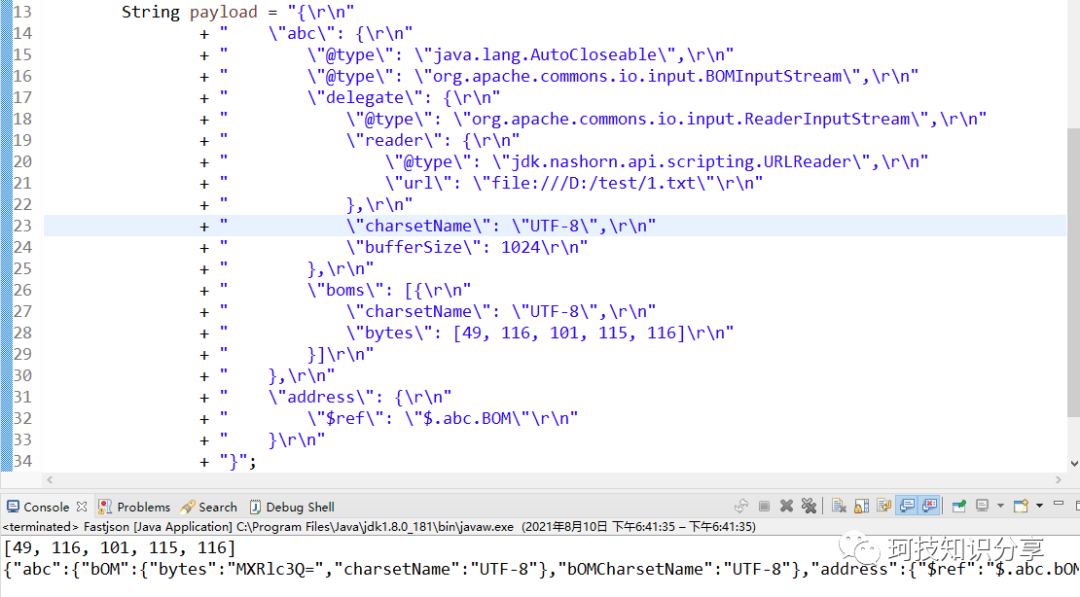
Task: Toggle Word Wrap for console
Action: (x=884, y=506)
